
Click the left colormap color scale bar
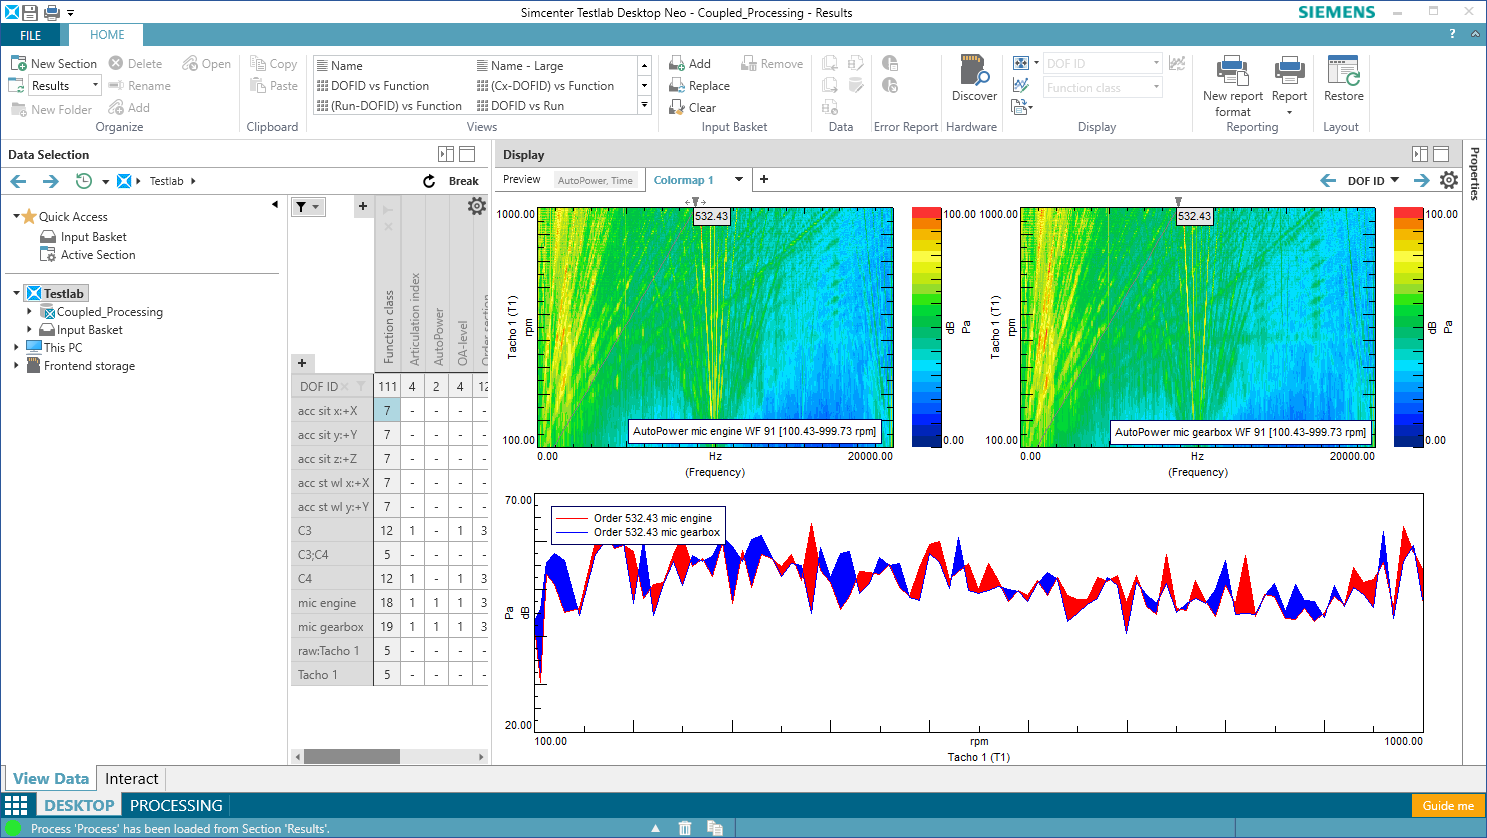tap(927, 327)
